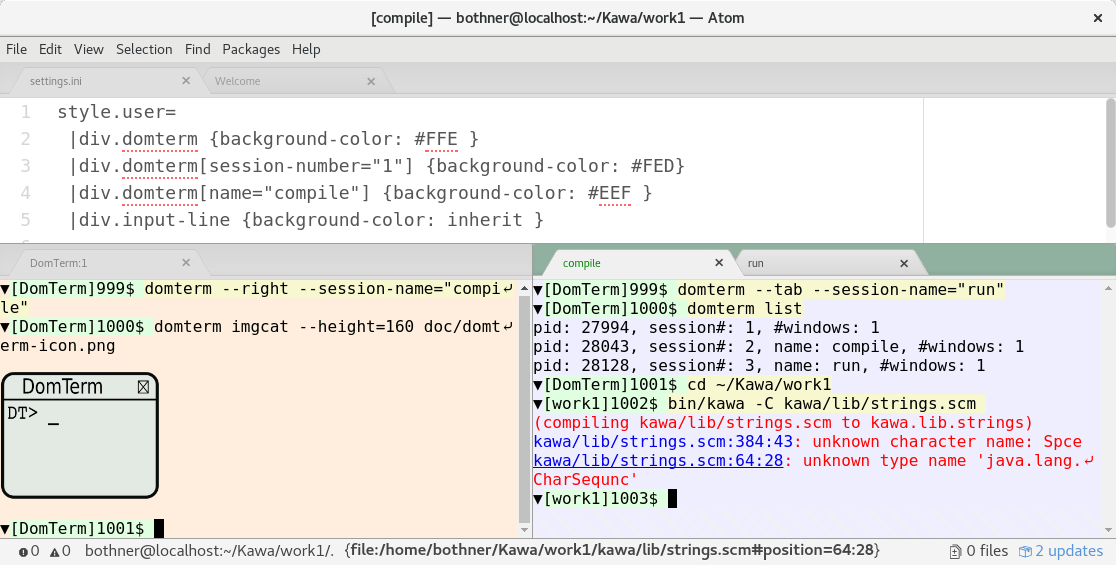Open the Selection menu
Screen dimensions: 1116x565
[x=144, y=49]
